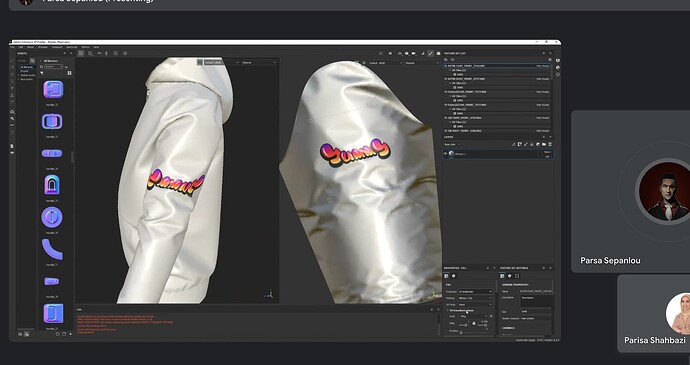Open the Window menu
The image size is (690, 365).
[43, 47]
